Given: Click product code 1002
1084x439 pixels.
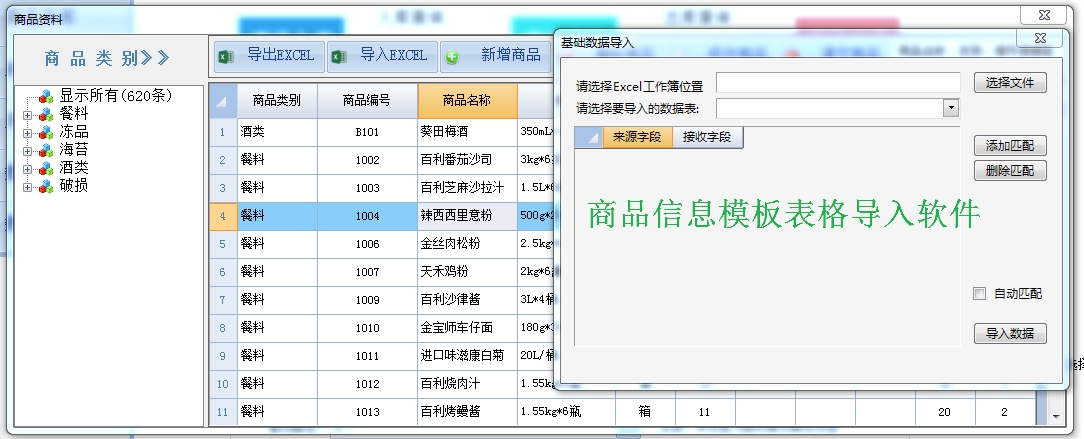Looking at the screenshot, I should 367,160.
